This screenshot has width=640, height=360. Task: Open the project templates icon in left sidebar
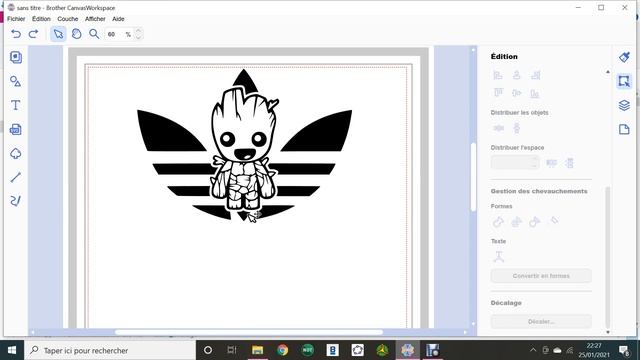click(x=16, y=57)
